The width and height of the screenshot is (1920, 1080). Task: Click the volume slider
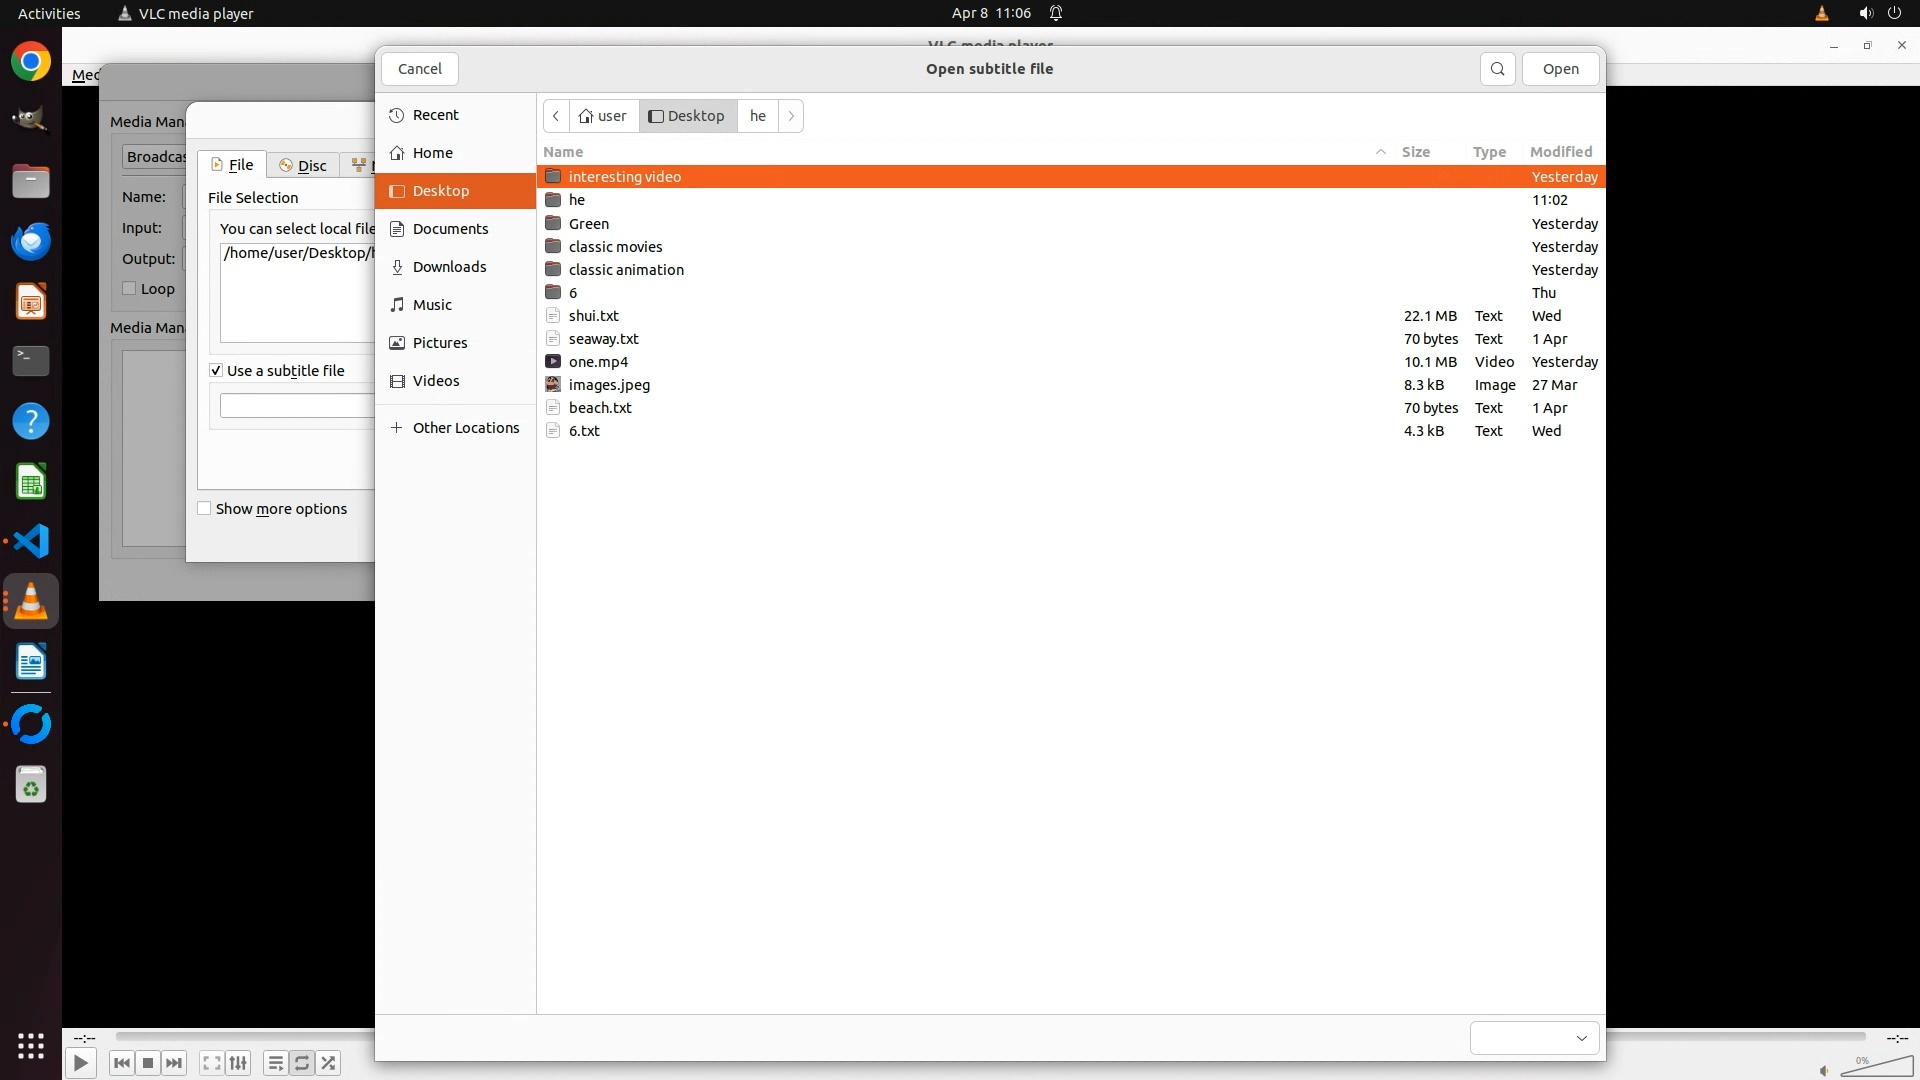click(1878, 1067)
